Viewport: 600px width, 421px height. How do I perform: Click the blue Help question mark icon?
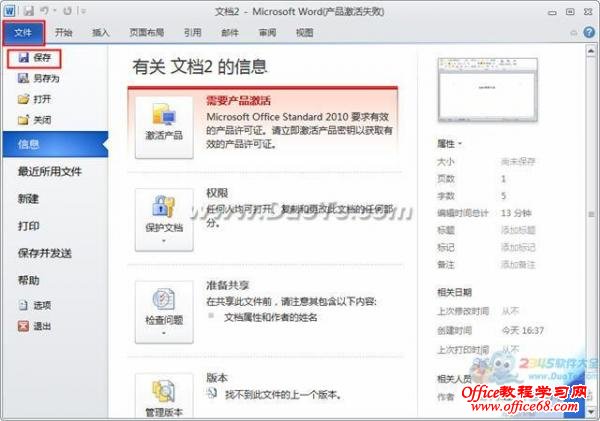(x=589, y=33)
